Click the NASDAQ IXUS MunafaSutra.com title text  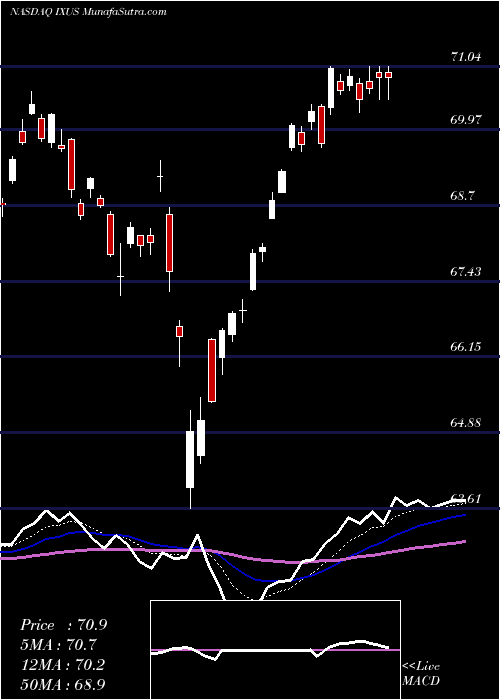click(x=88, y=12)
